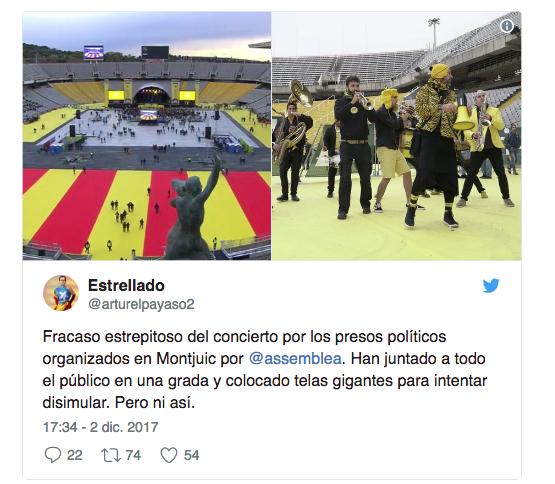The image size is (555, 484).
Task: Open the @assemblea mention link
Action: [x=295, y=359]
